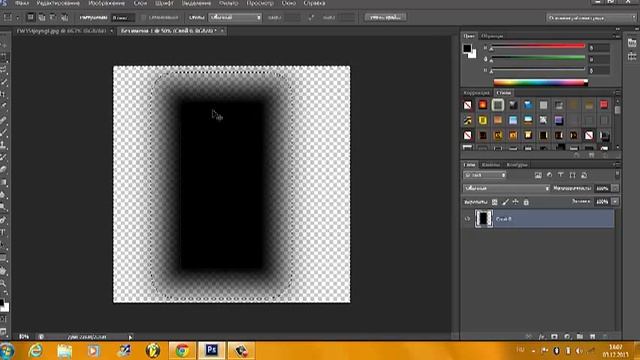Open the workspace switcher dropdown
Viewport: 640px width, 360px height.
tap(591, 18)
